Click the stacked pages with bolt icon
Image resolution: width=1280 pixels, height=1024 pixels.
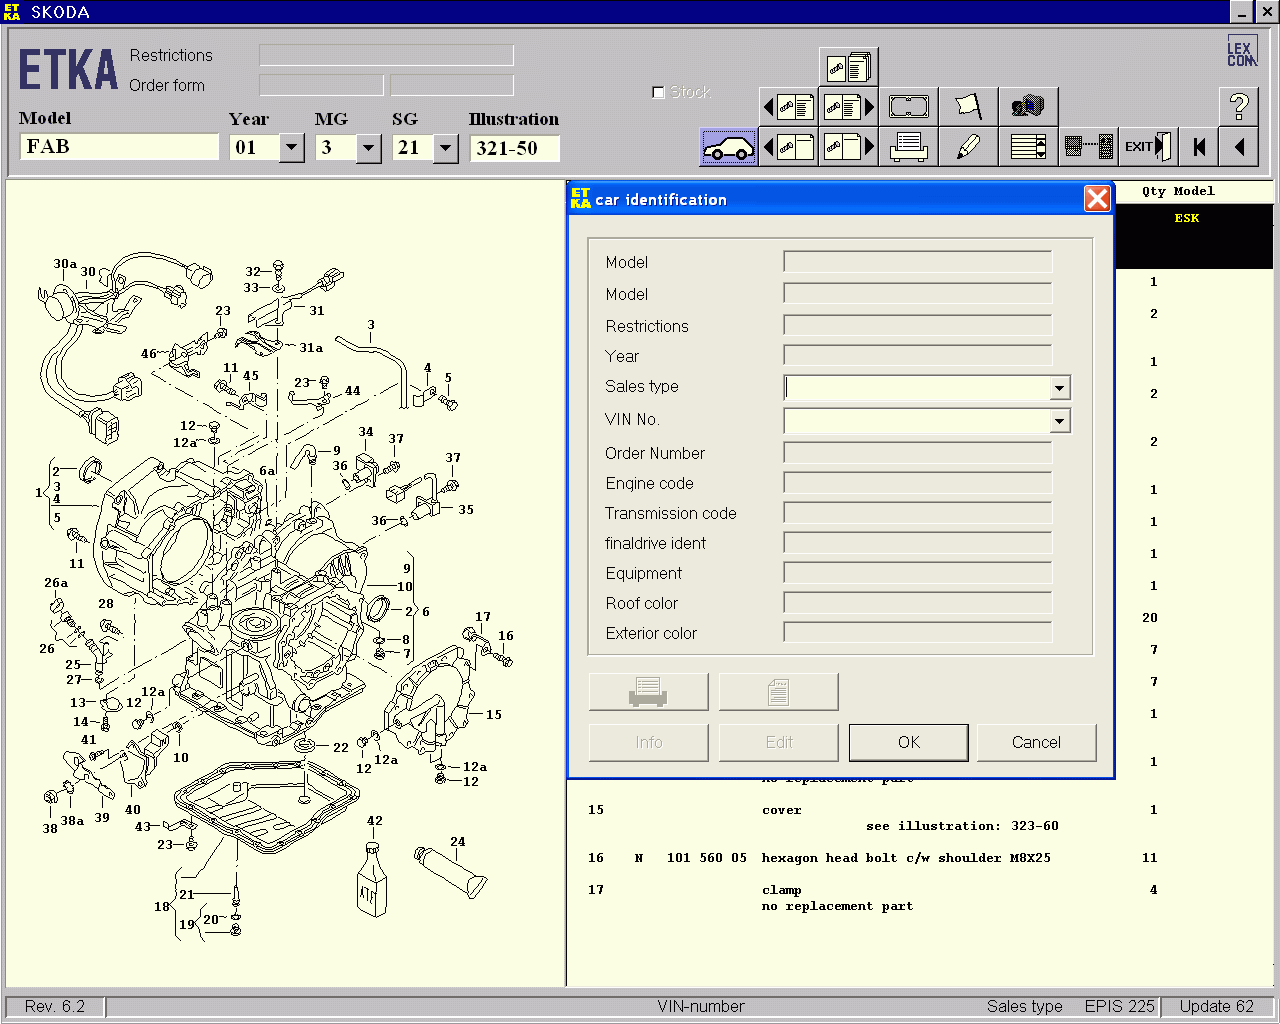click(849, 67)
